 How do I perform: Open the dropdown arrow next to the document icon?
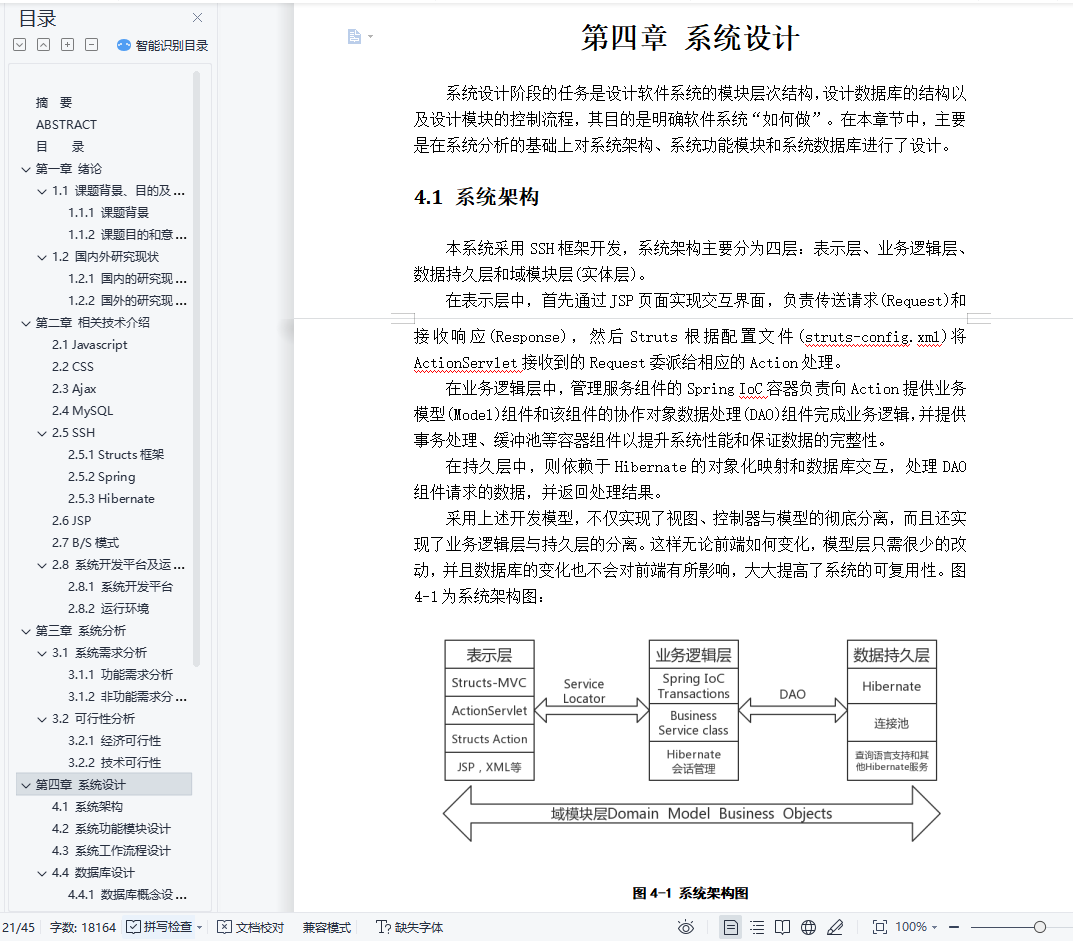coord(370,36)
